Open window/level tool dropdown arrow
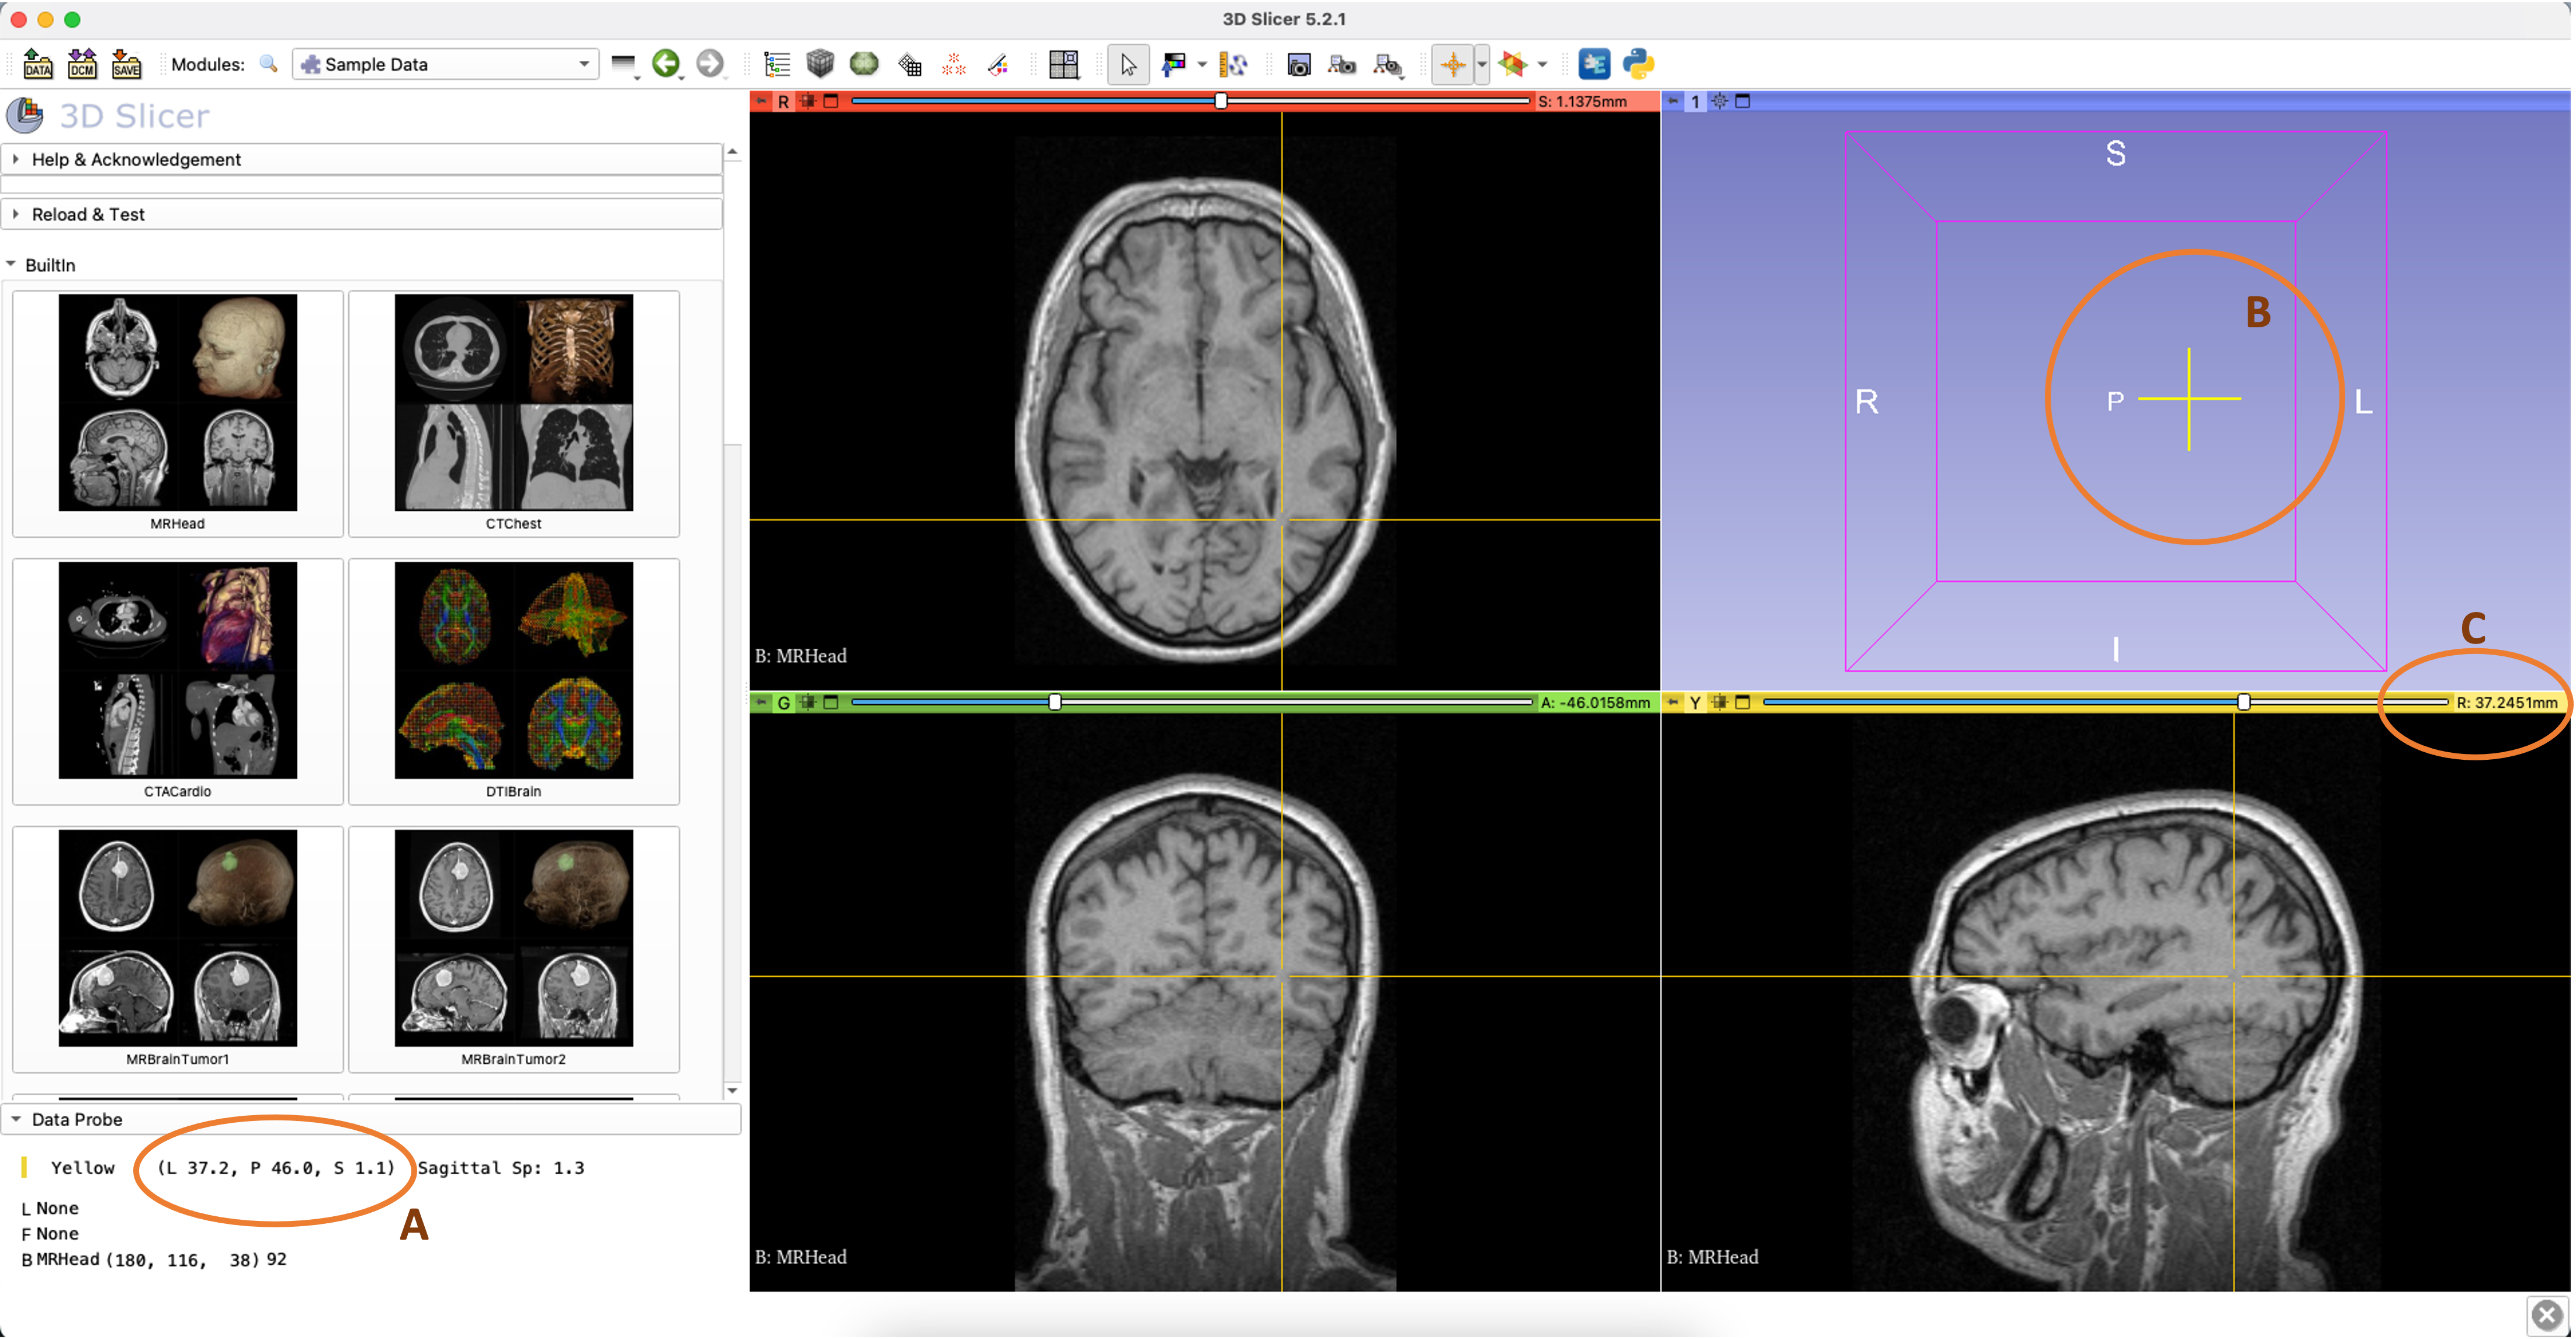Screen dimensions: 2576x1339 click(1202, 64)
